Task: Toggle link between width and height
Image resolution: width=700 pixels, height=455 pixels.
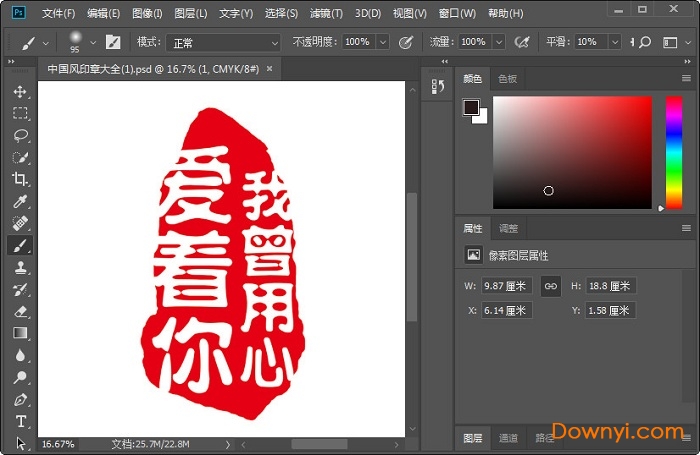Action: click(x=550, y=286)
